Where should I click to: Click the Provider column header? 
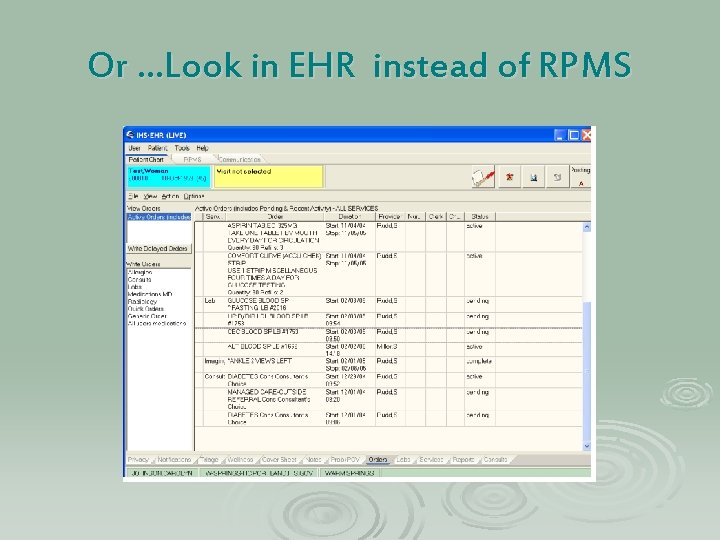click(390, 216)
